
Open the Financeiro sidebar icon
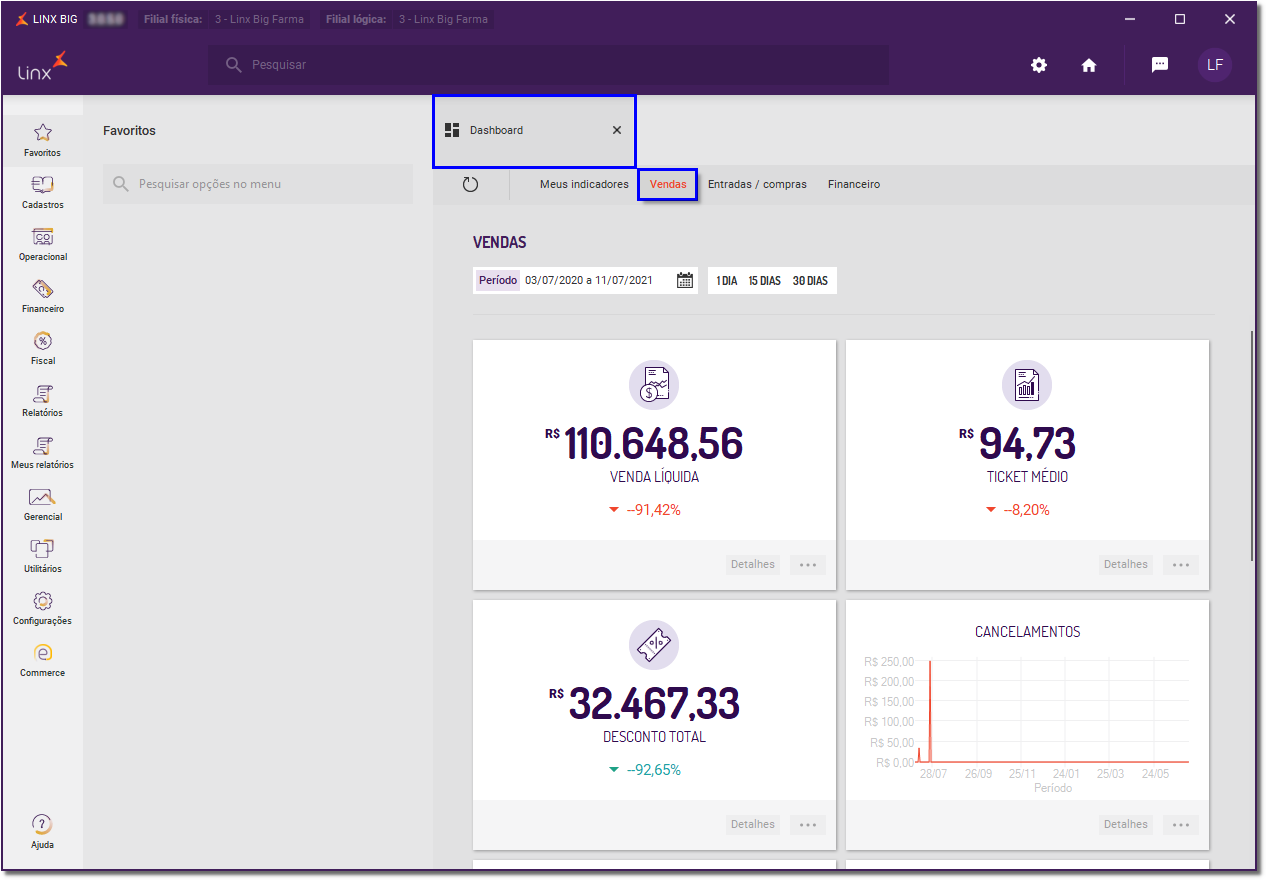click(x=43, y=289)
